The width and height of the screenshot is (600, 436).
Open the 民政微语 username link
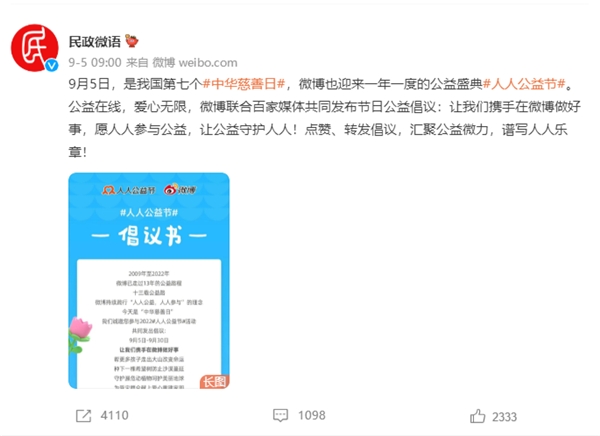click(95, 41)
